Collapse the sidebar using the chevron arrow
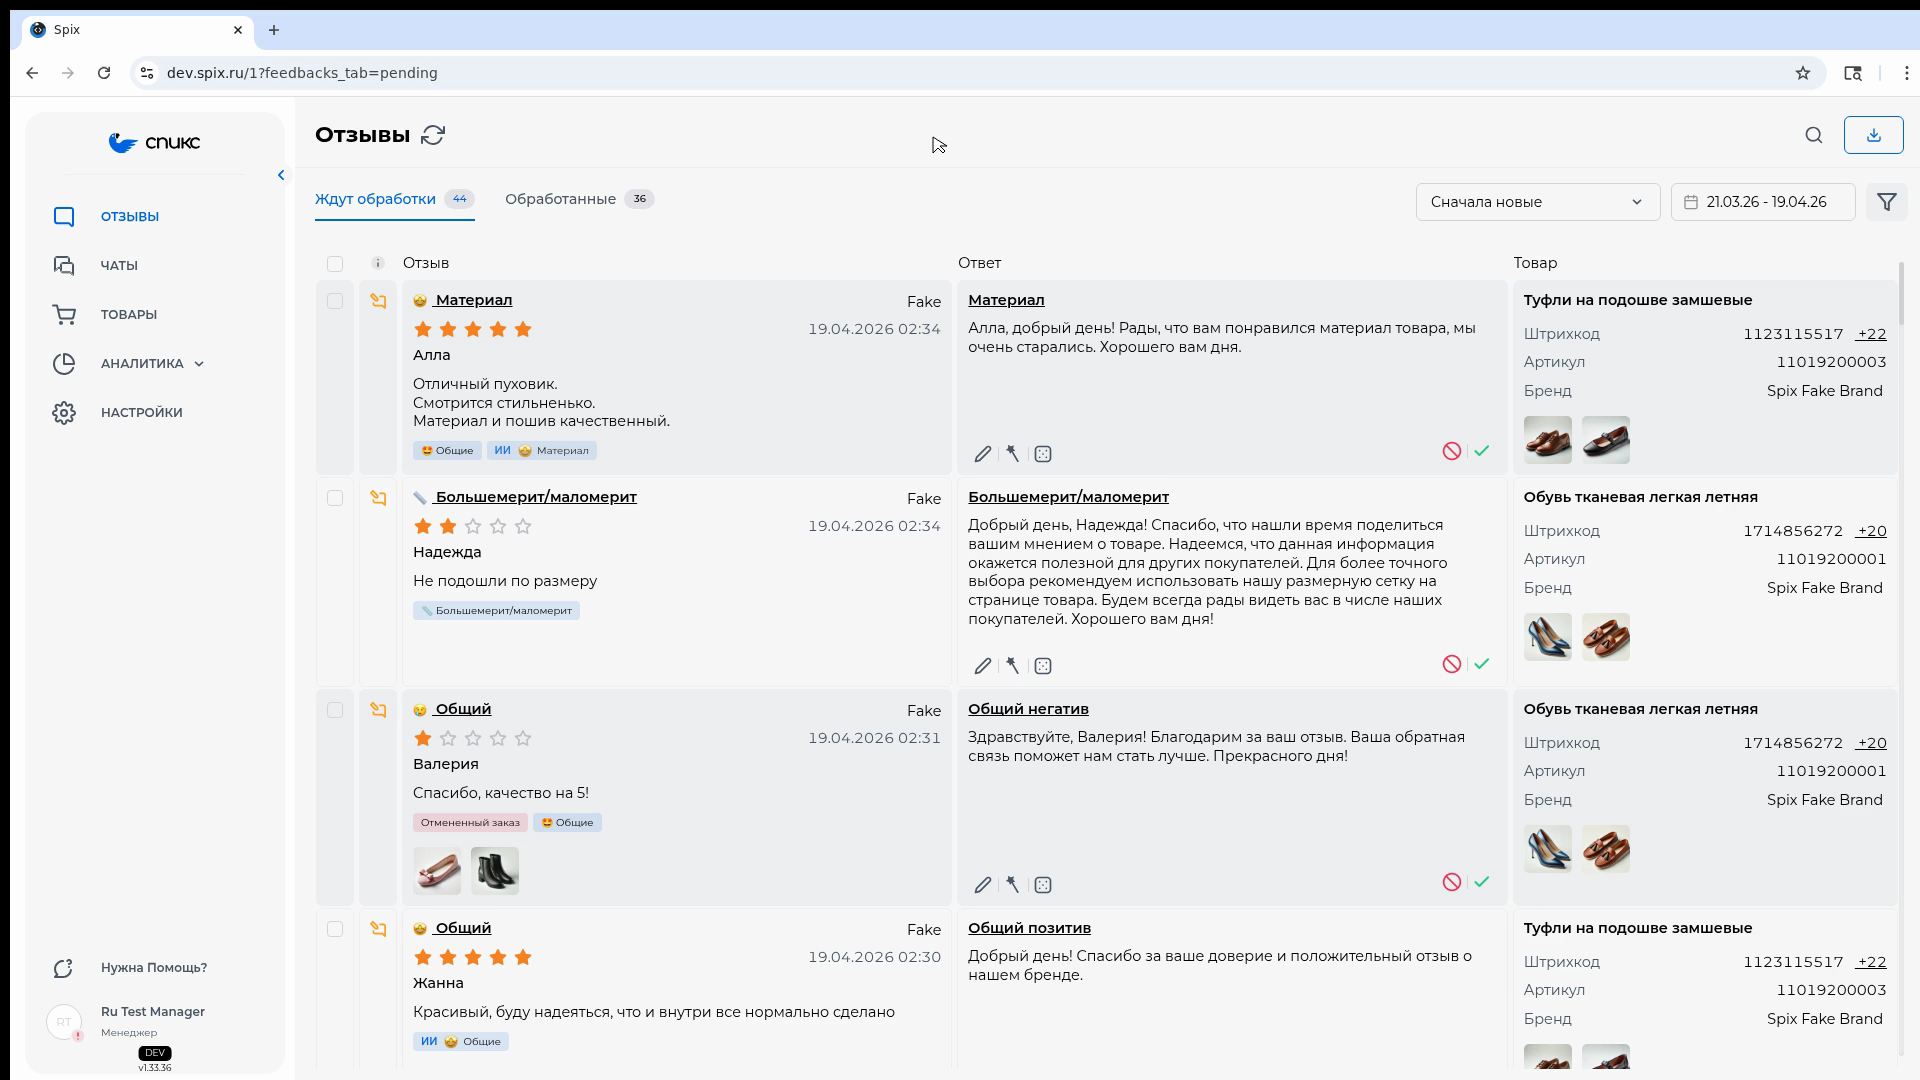1920x1080 pixels. click(281, 175)
